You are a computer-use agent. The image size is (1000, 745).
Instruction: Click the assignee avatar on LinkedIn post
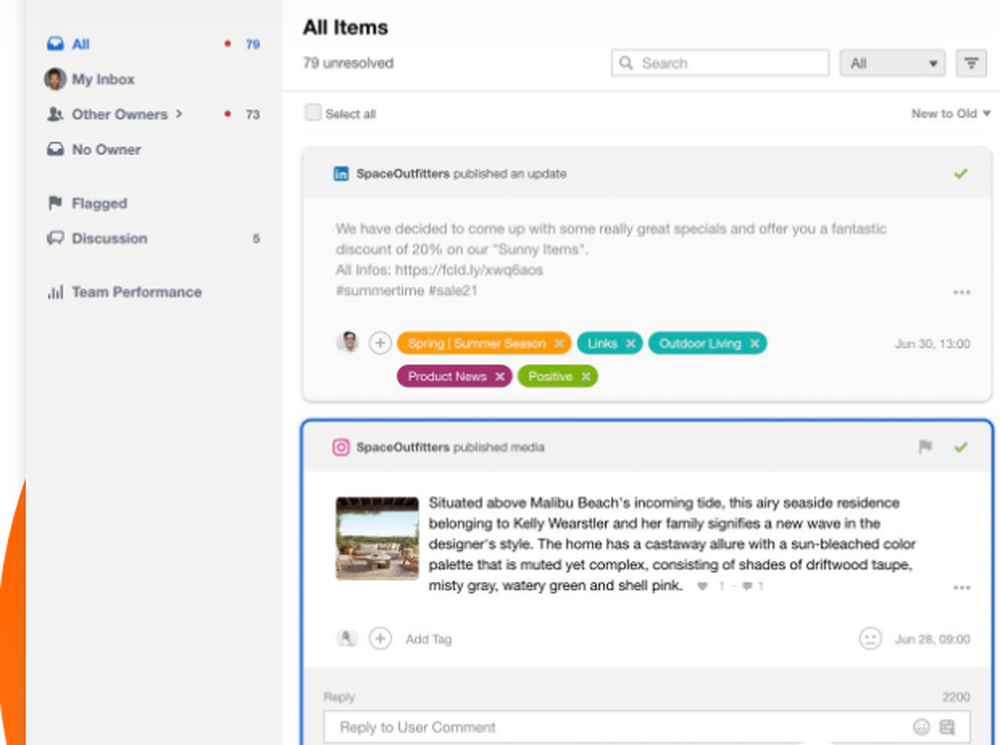point(348,343)
